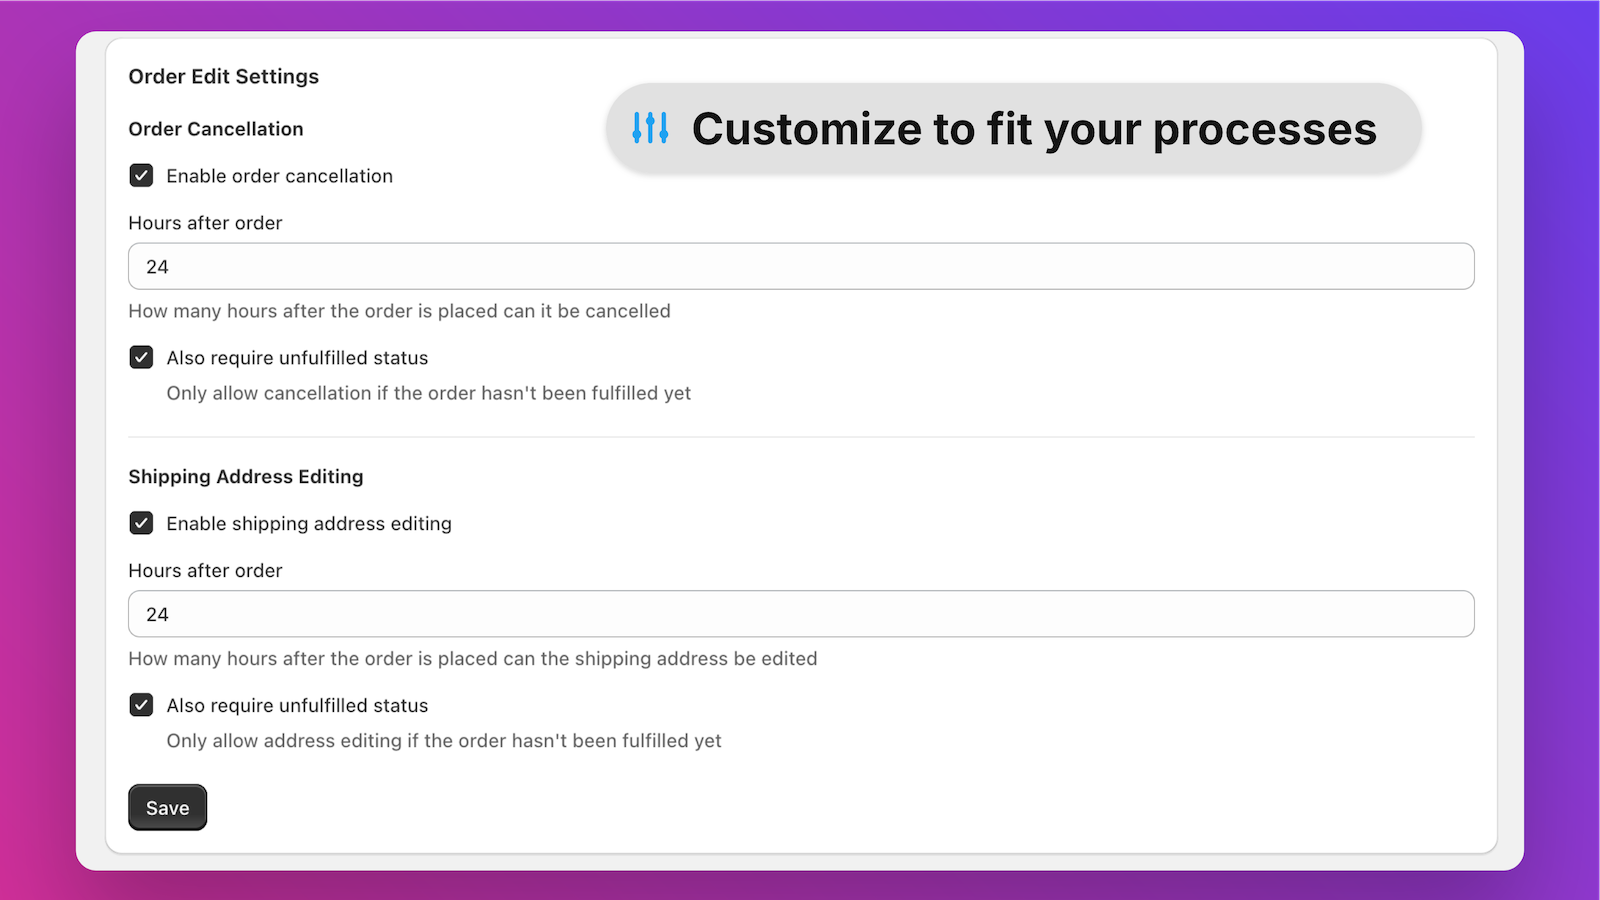The image size is (1600, 900).
Task: Click the Only allow cancellation help text
Action: (428, 393)
